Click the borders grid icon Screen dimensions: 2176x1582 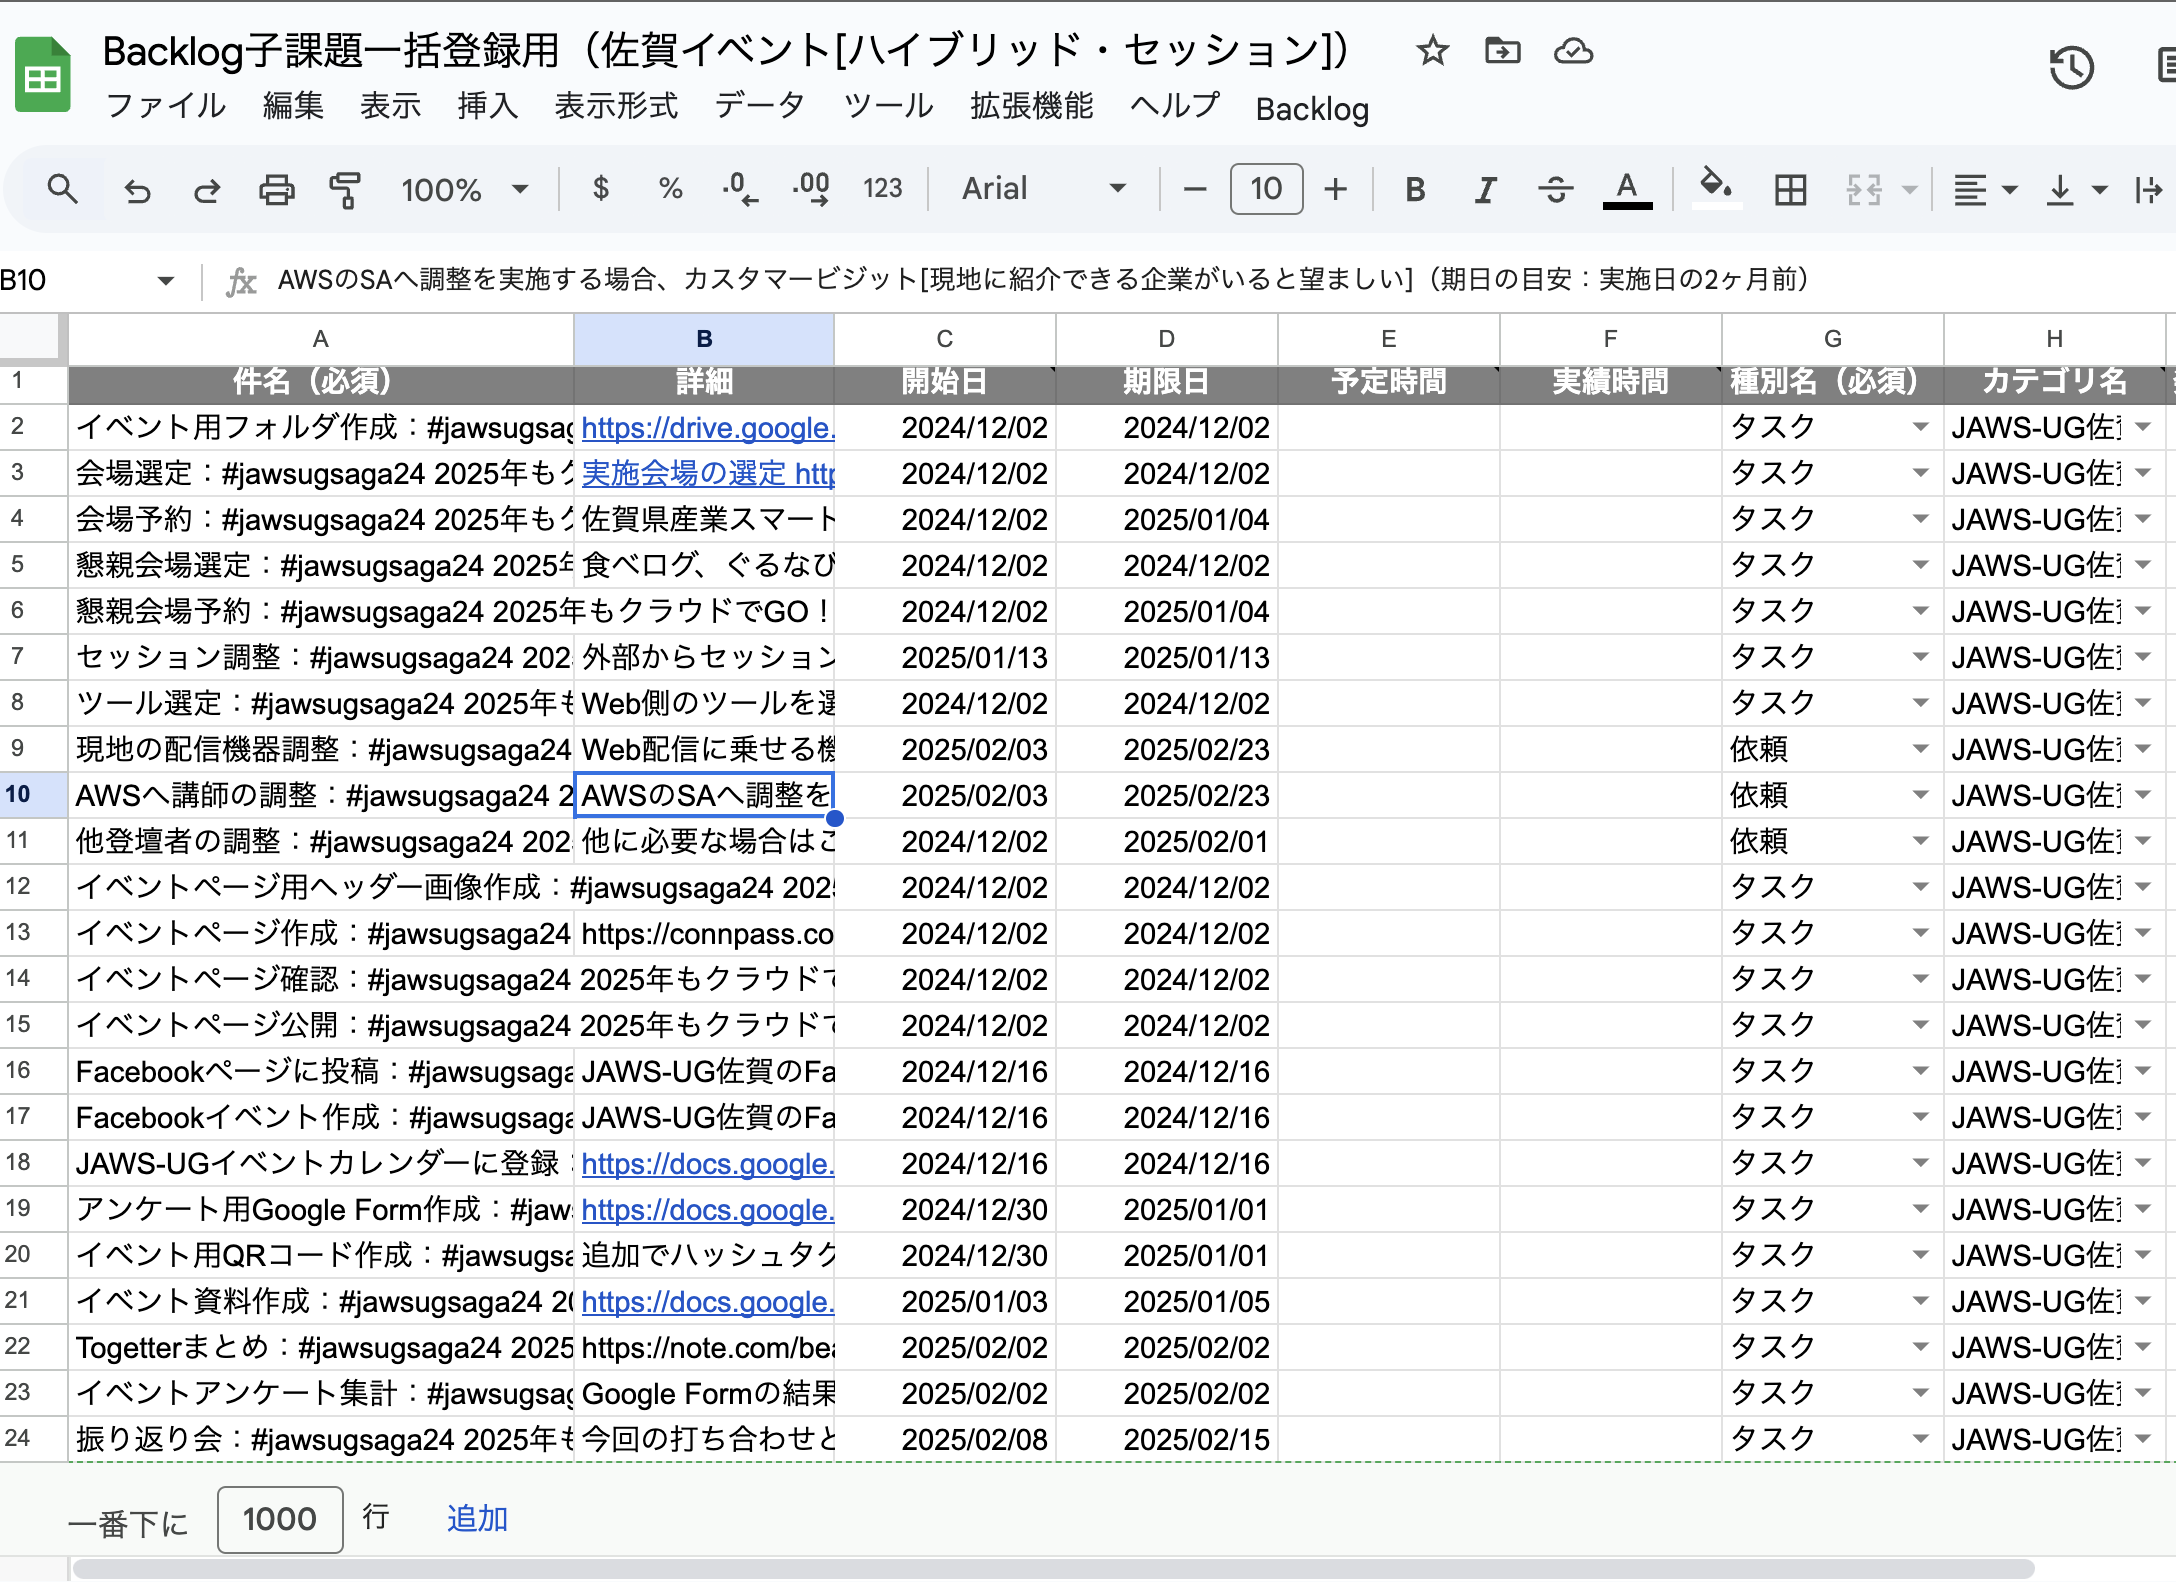pyautogui.click(x=1790, y=189)
